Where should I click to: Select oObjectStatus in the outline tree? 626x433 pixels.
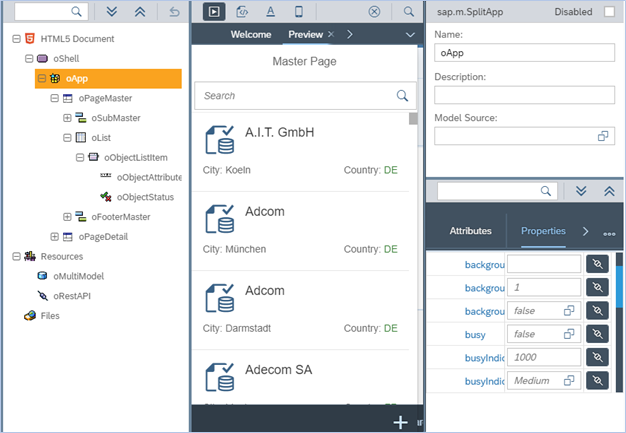tap(144, 197)
